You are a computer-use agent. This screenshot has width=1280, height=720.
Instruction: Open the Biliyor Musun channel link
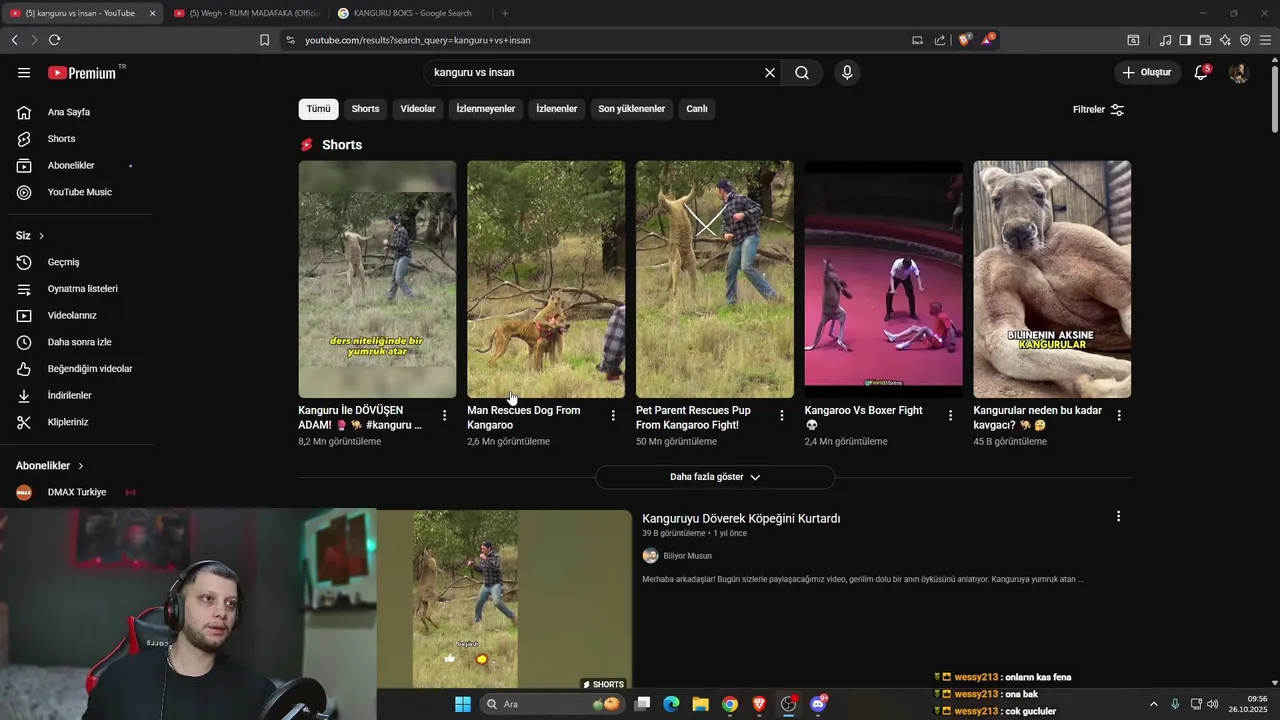pyautogui.click(x=688, y=556)
